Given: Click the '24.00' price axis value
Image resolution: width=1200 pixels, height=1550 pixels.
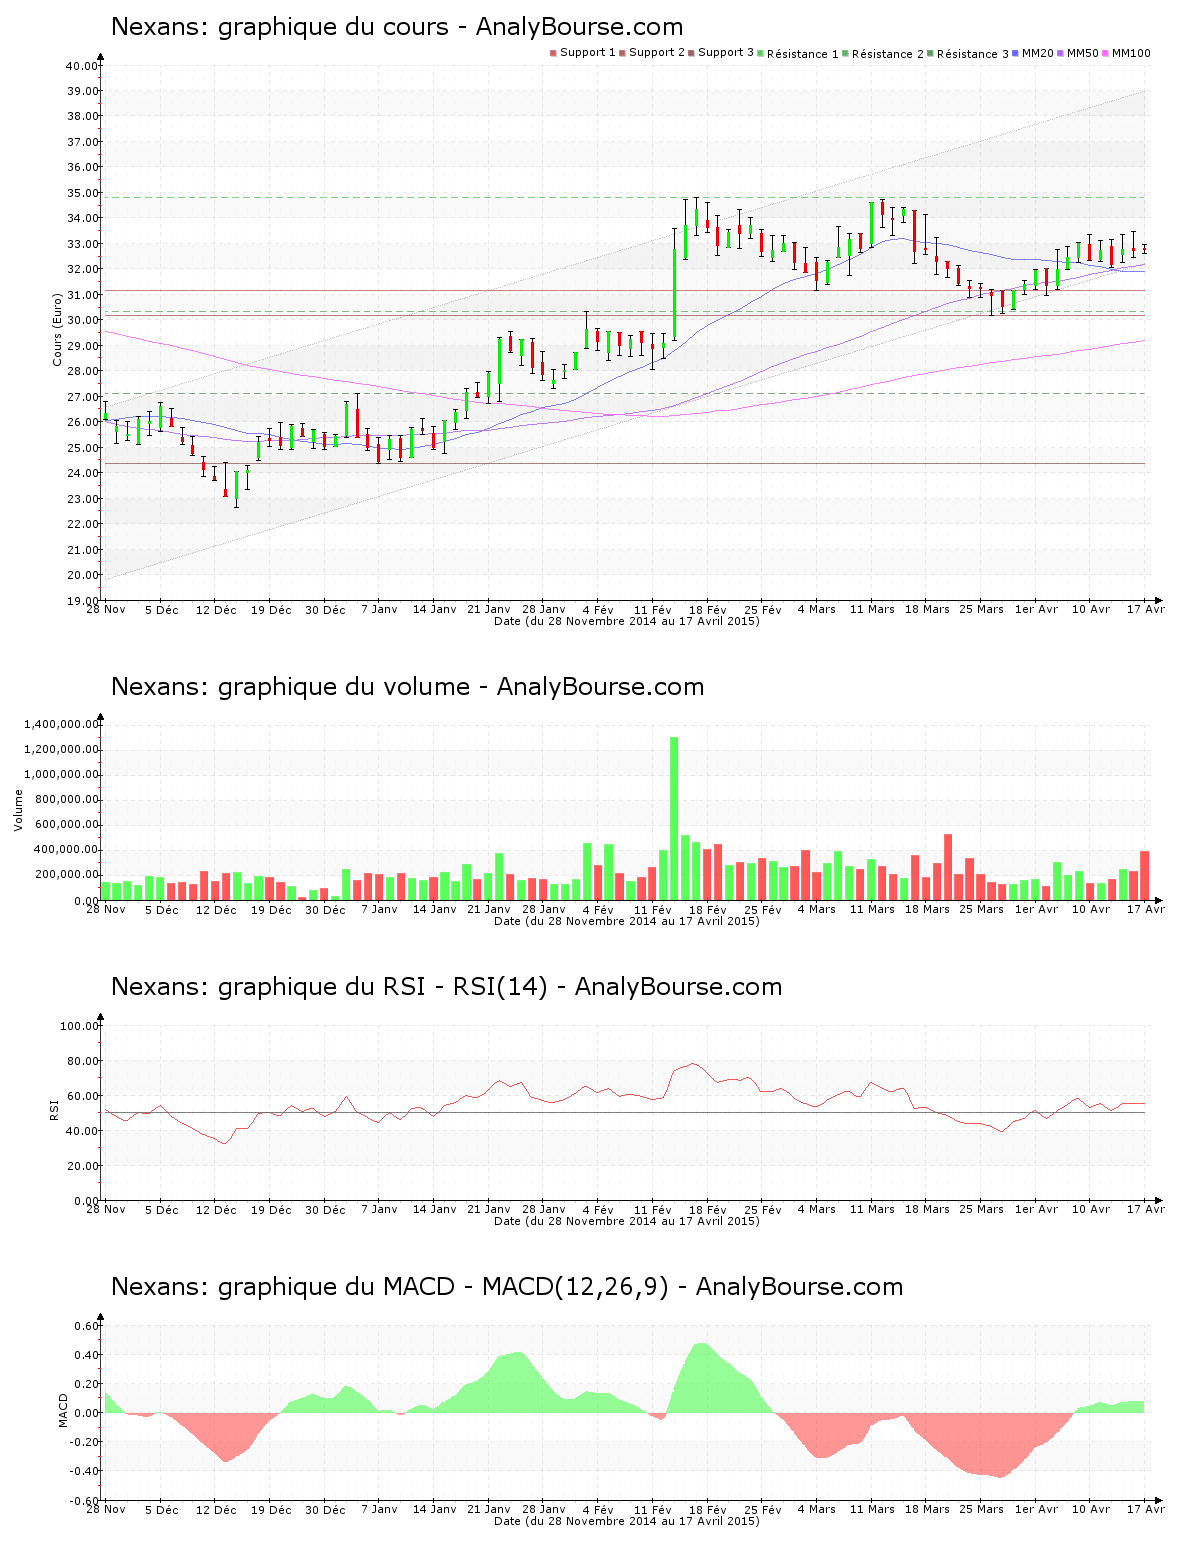Looking at the screenshot, I should tap(82, 473).
